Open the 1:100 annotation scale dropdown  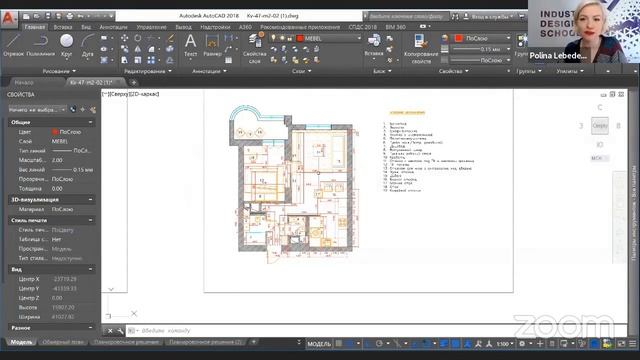(504, 344)
